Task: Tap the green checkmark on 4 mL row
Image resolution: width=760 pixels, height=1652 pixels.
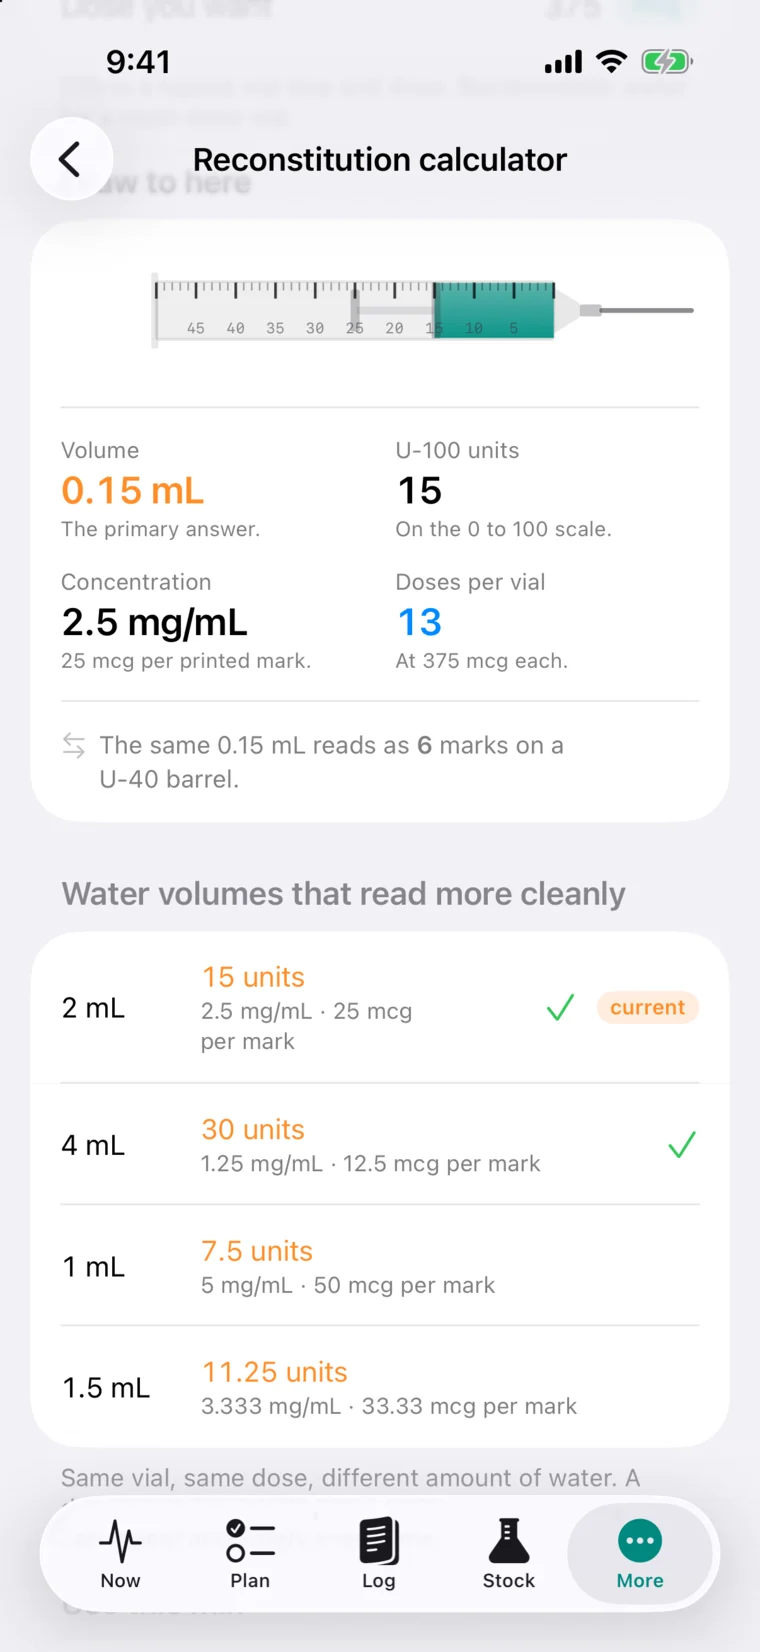Action: click(682, 1145)
